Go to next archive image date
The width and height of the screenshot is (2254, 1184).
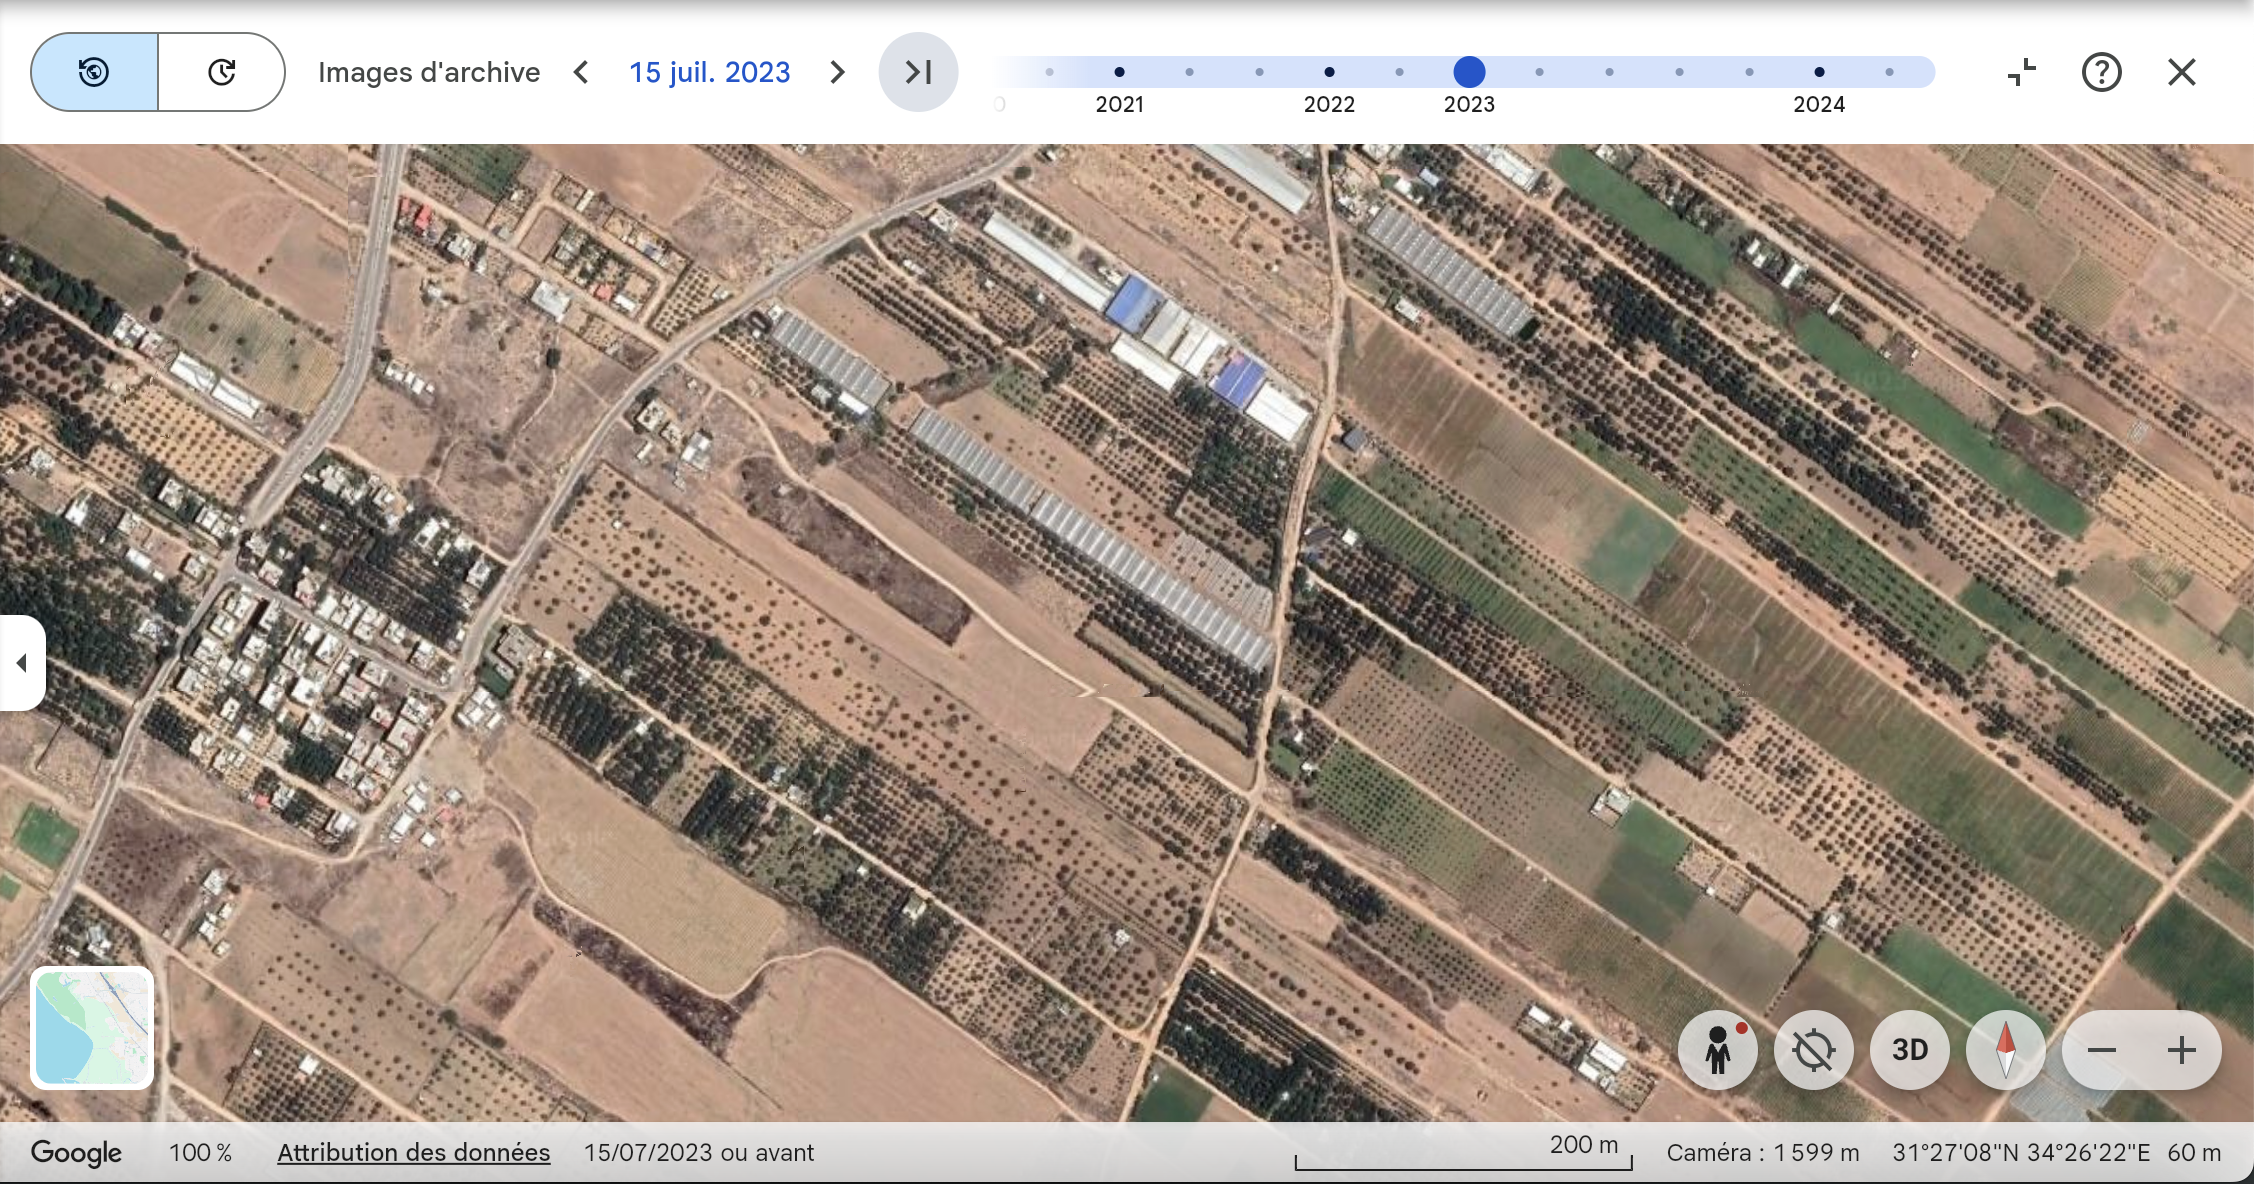point(838,72)
